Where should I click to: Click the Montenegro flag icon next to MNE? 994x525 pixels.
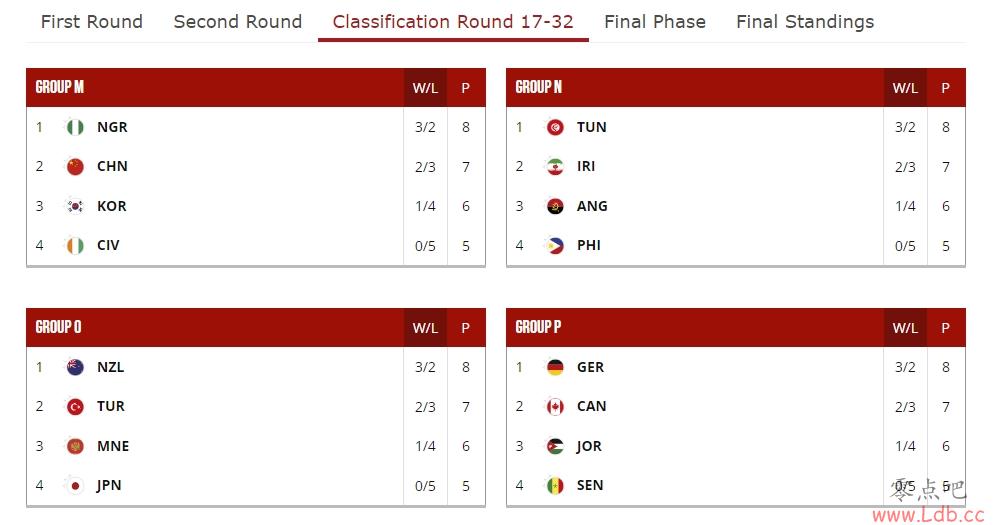click(75, 446)
